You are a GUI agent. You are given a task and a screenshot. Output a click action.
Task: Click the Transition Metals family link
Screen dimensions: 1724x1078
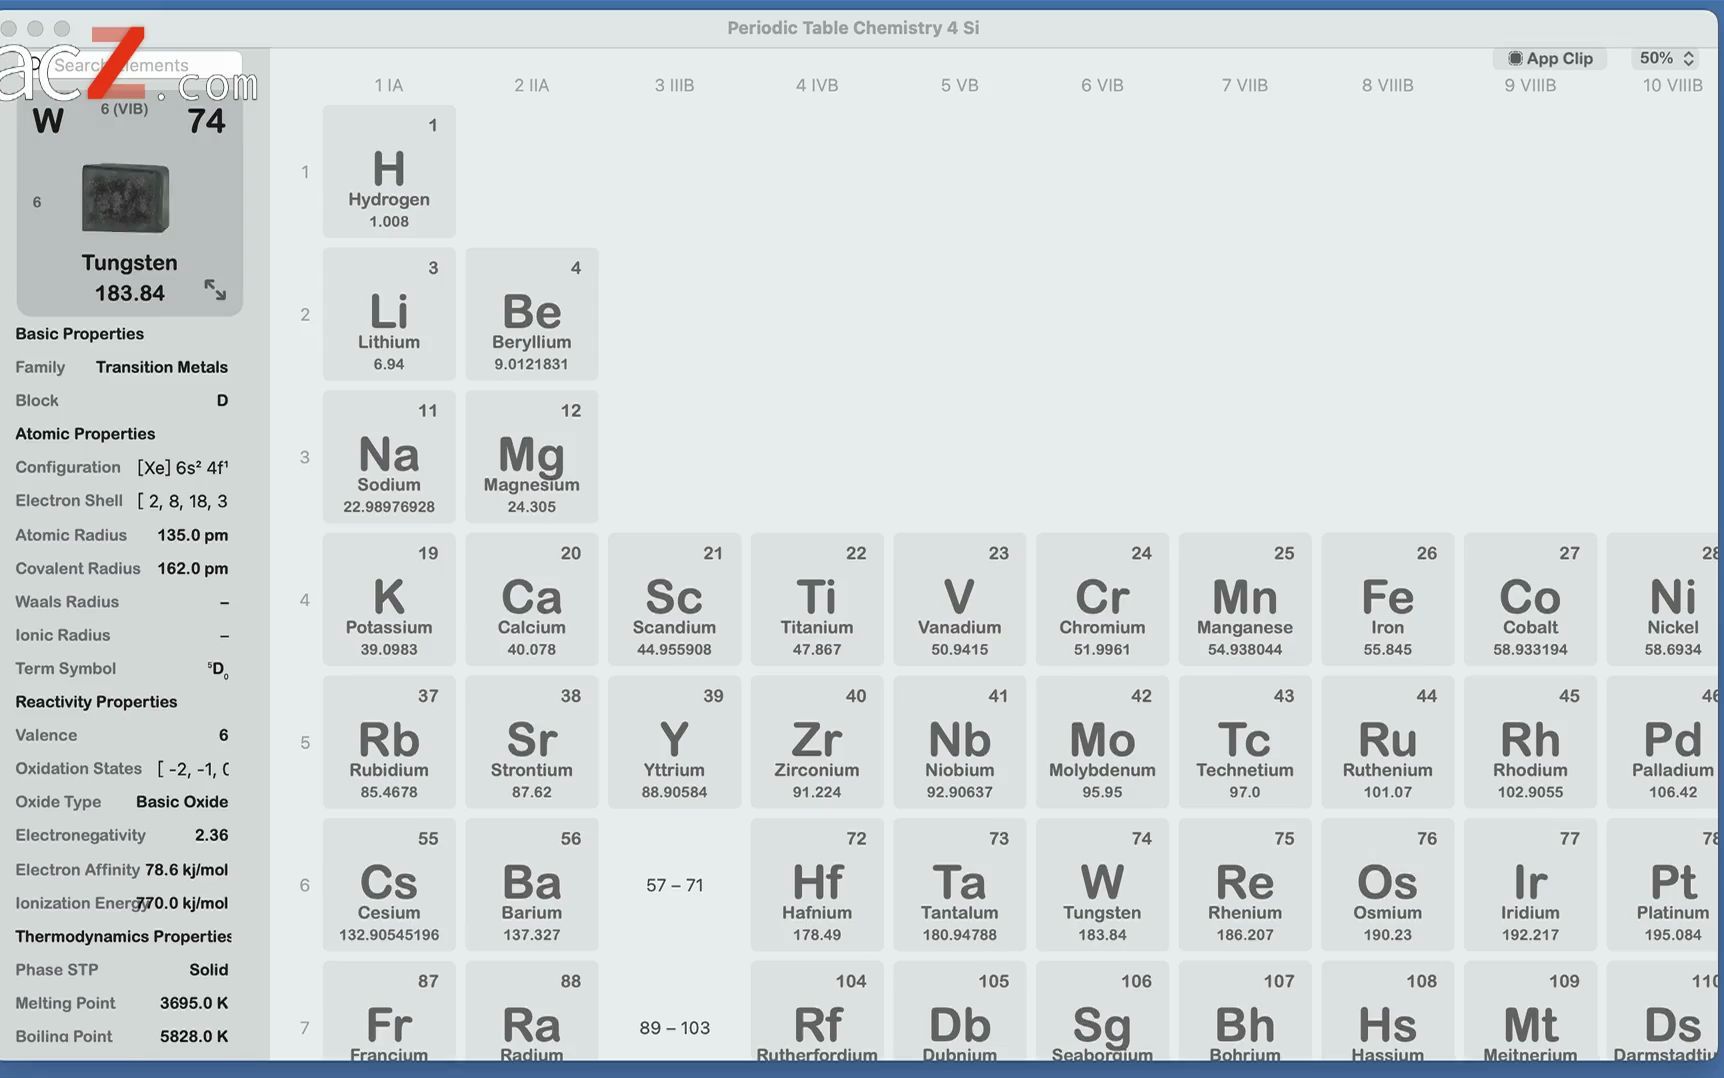(161, 367)
